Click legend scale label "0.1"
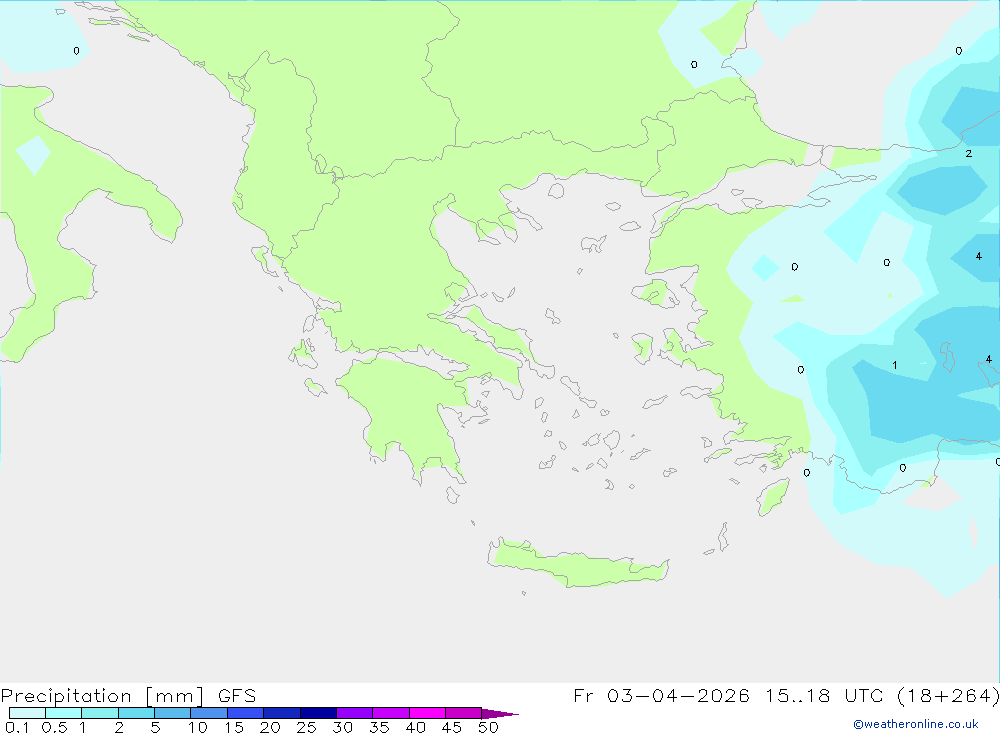Image resolution: width=1000 pixels, height=733 pixels. coord(17,727)
